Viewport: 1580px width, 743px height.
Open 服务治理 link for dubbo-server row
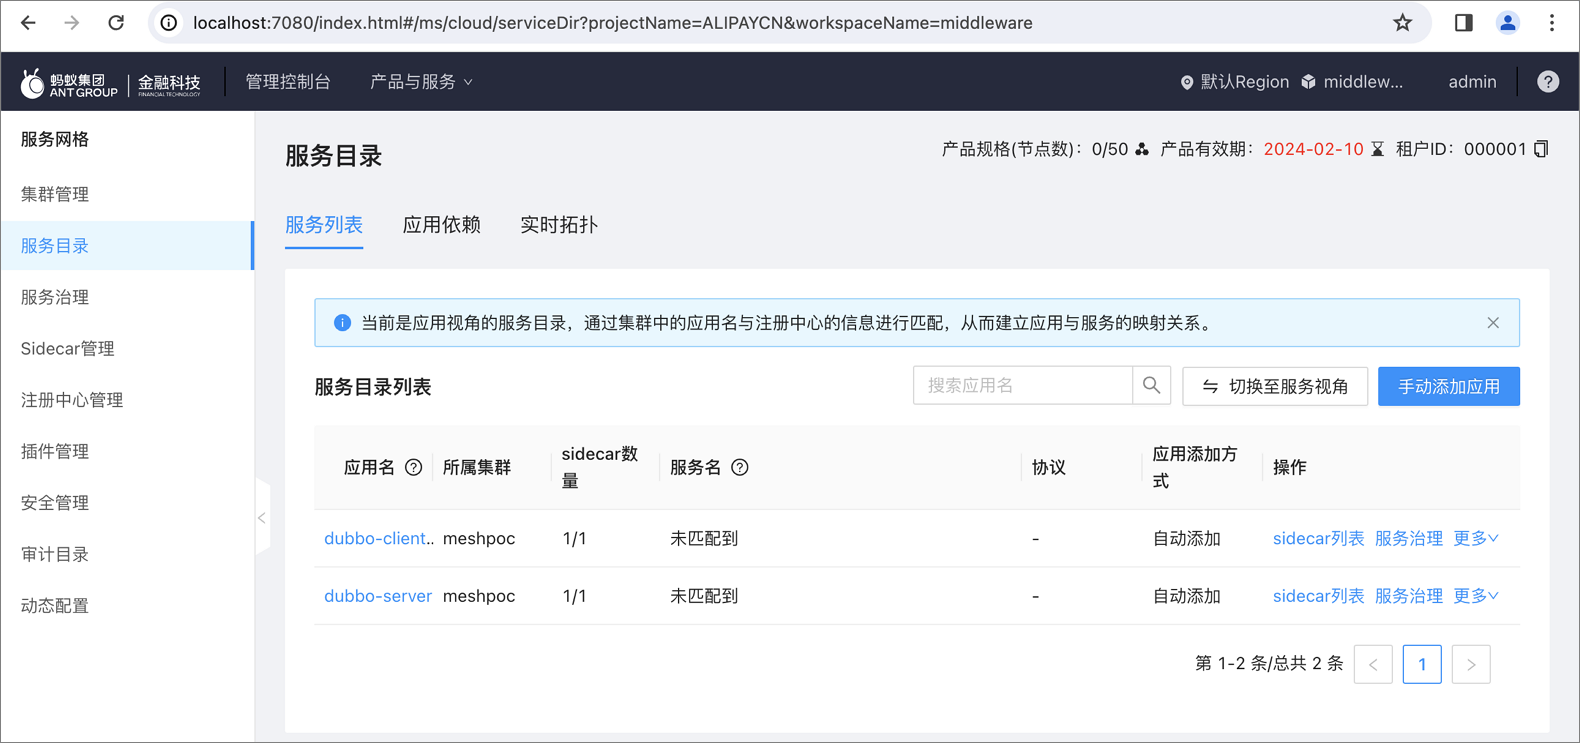click(x=1409, y=596)
